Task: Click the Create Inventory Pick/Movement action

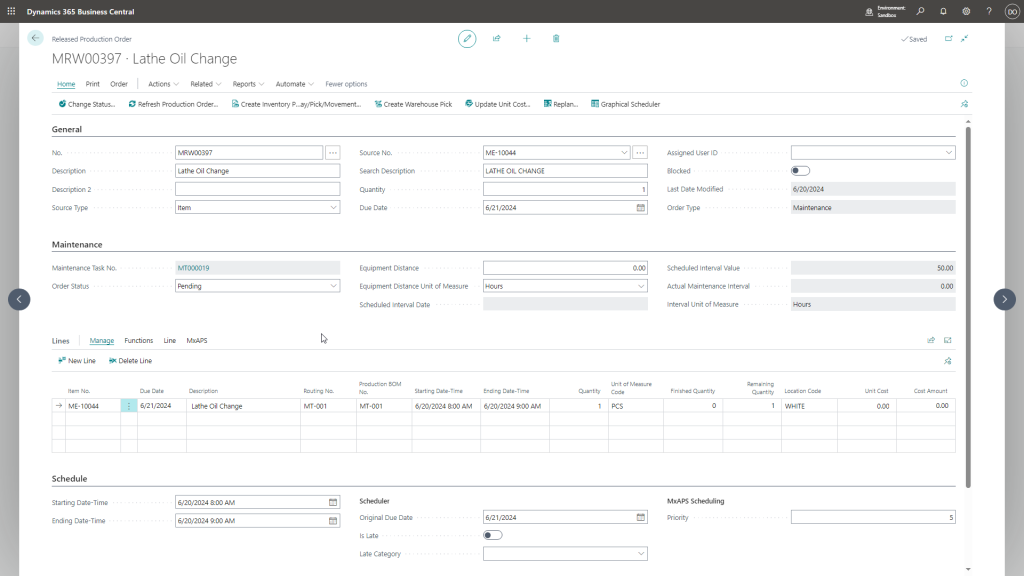Action: pos(298,103)
